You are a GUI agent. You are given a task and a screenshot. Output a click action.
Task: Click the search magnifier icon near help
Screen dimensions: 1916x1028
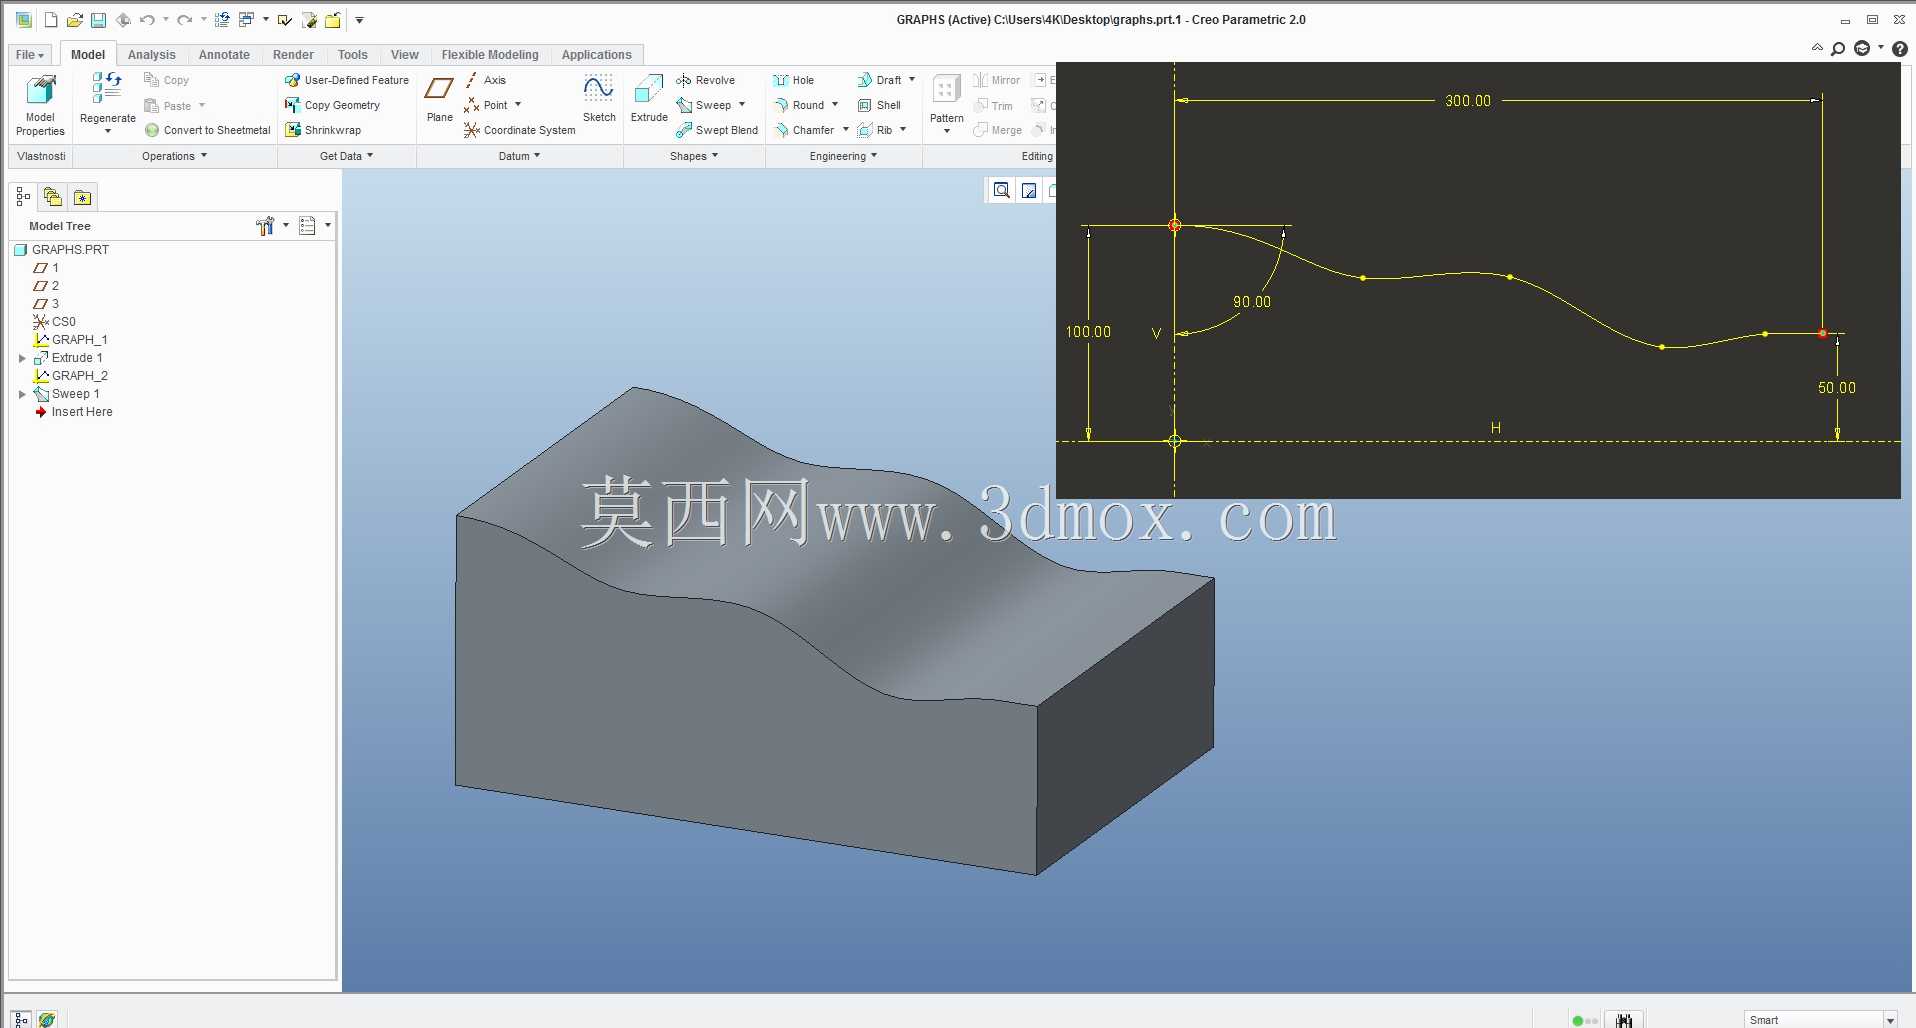pyautogui.click(x=1838, y=48)
